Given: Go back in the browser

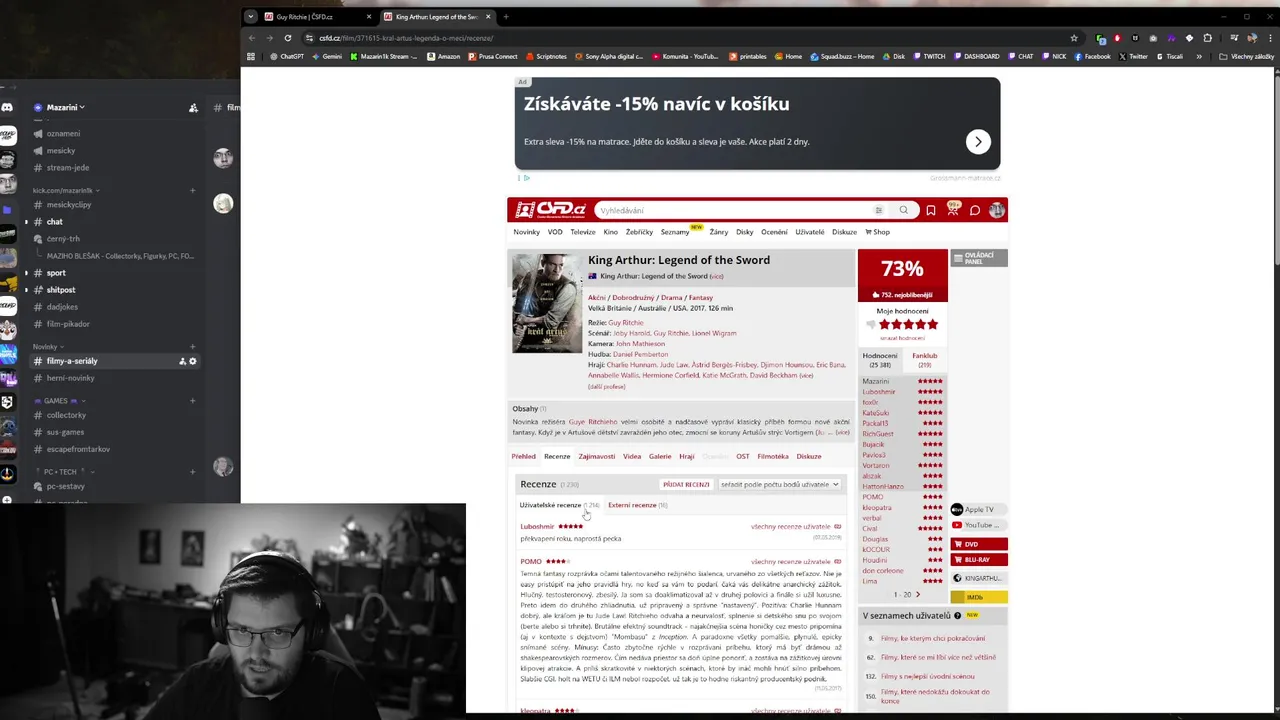Looking at the screenshot, I should [x=252, y=38].
